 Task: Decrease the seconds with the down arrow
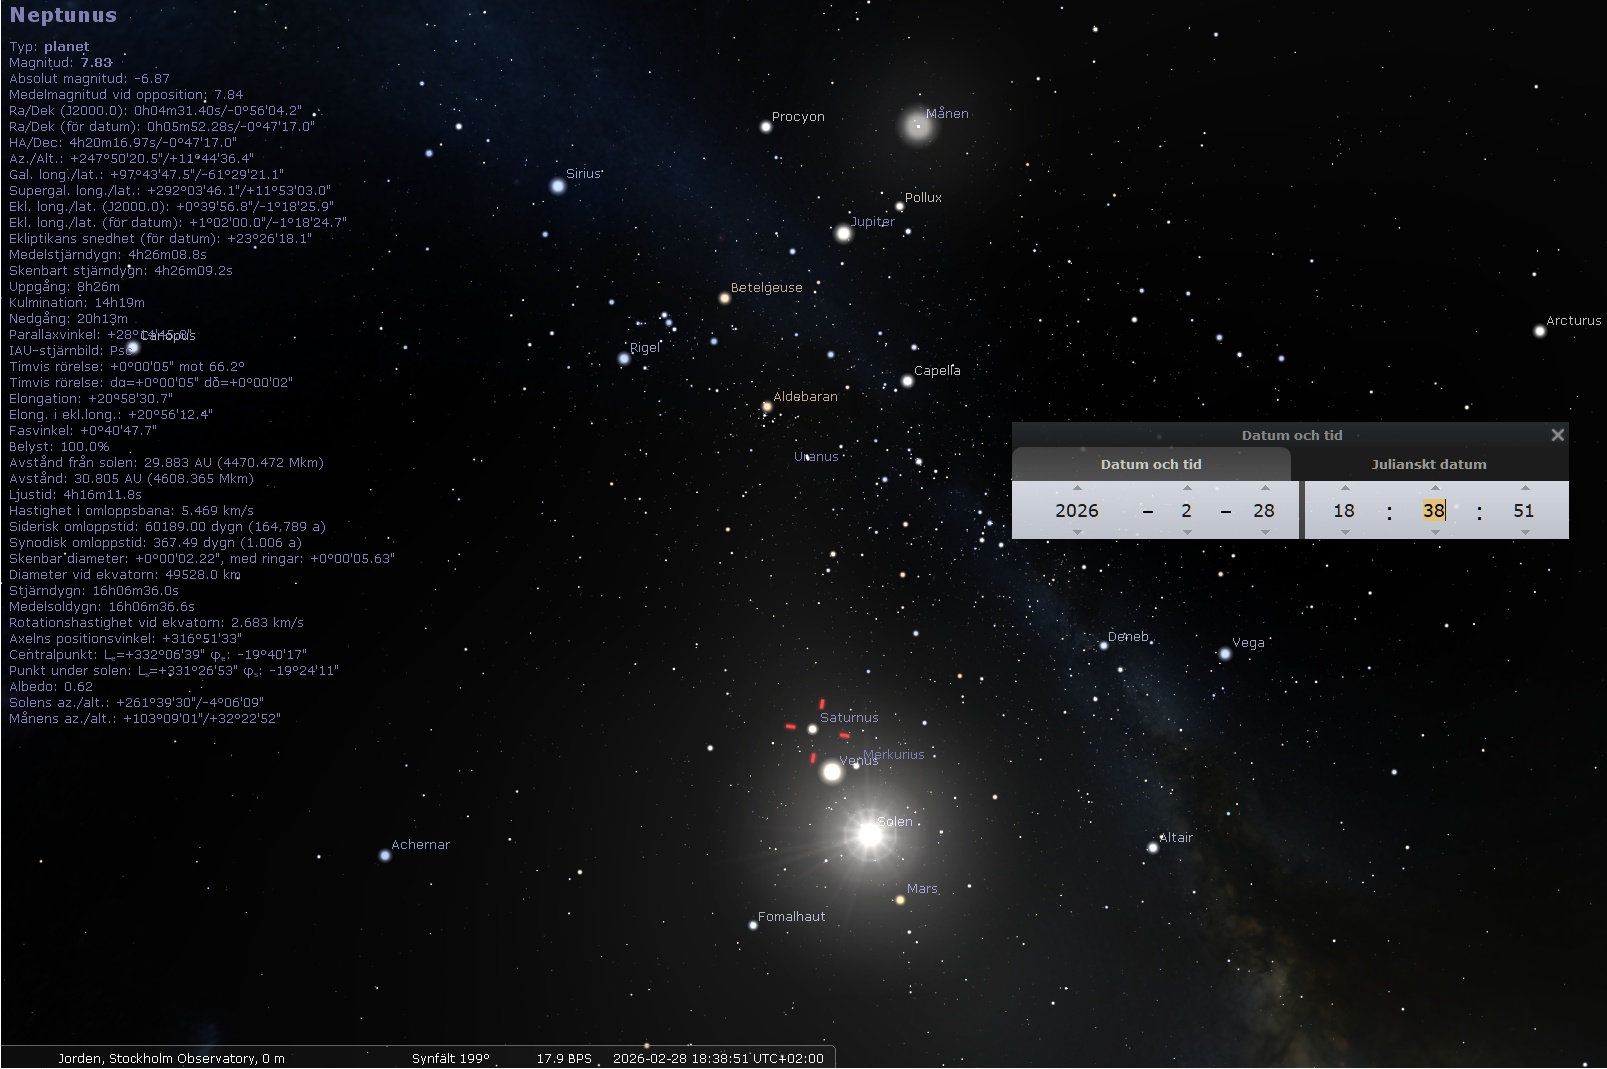pos(1525,532)
